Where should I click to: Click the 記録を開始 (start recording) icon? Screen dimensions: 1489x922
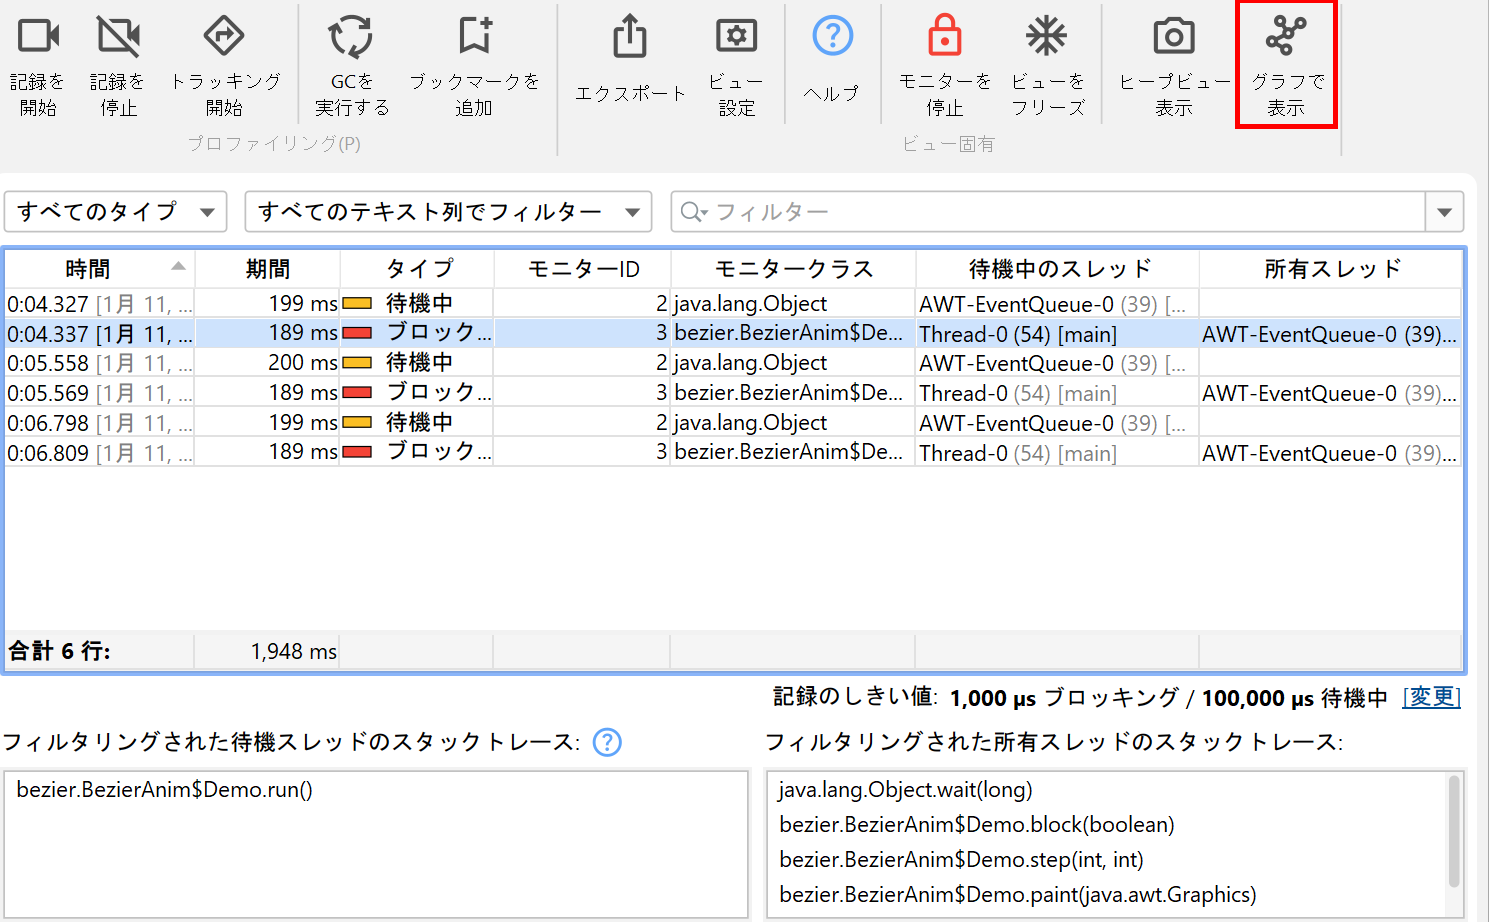click(38, 37)
